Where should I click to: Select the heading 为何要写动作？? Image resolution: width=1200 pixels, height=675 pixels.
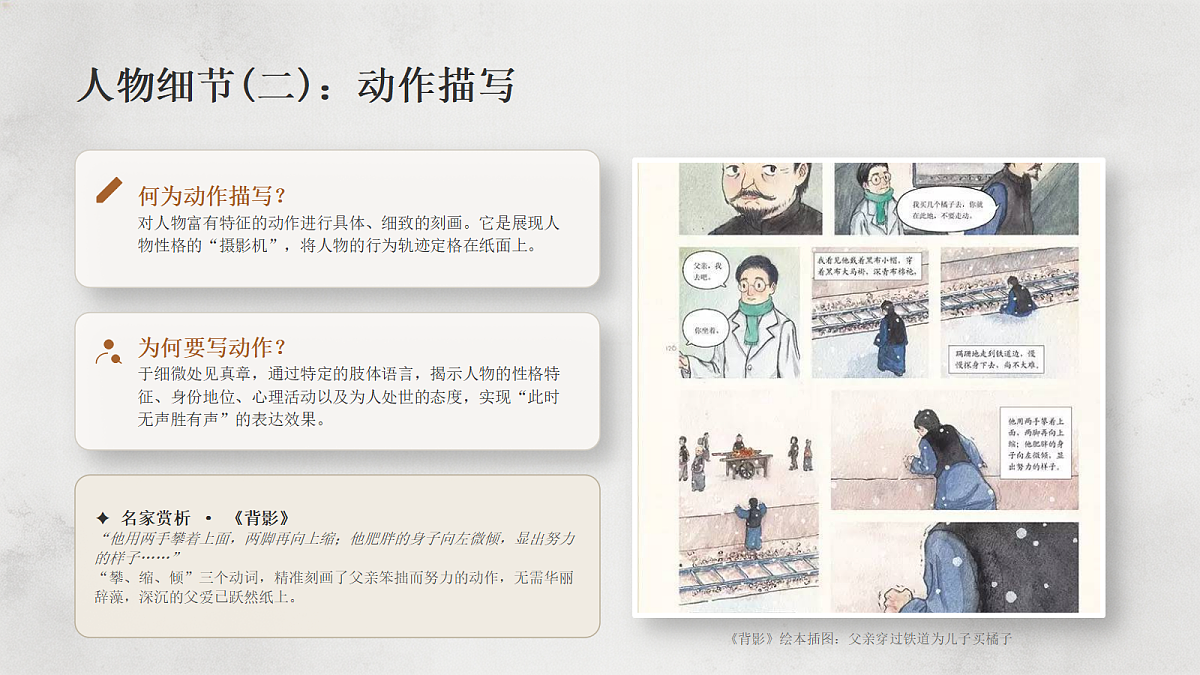pos(212,347)
